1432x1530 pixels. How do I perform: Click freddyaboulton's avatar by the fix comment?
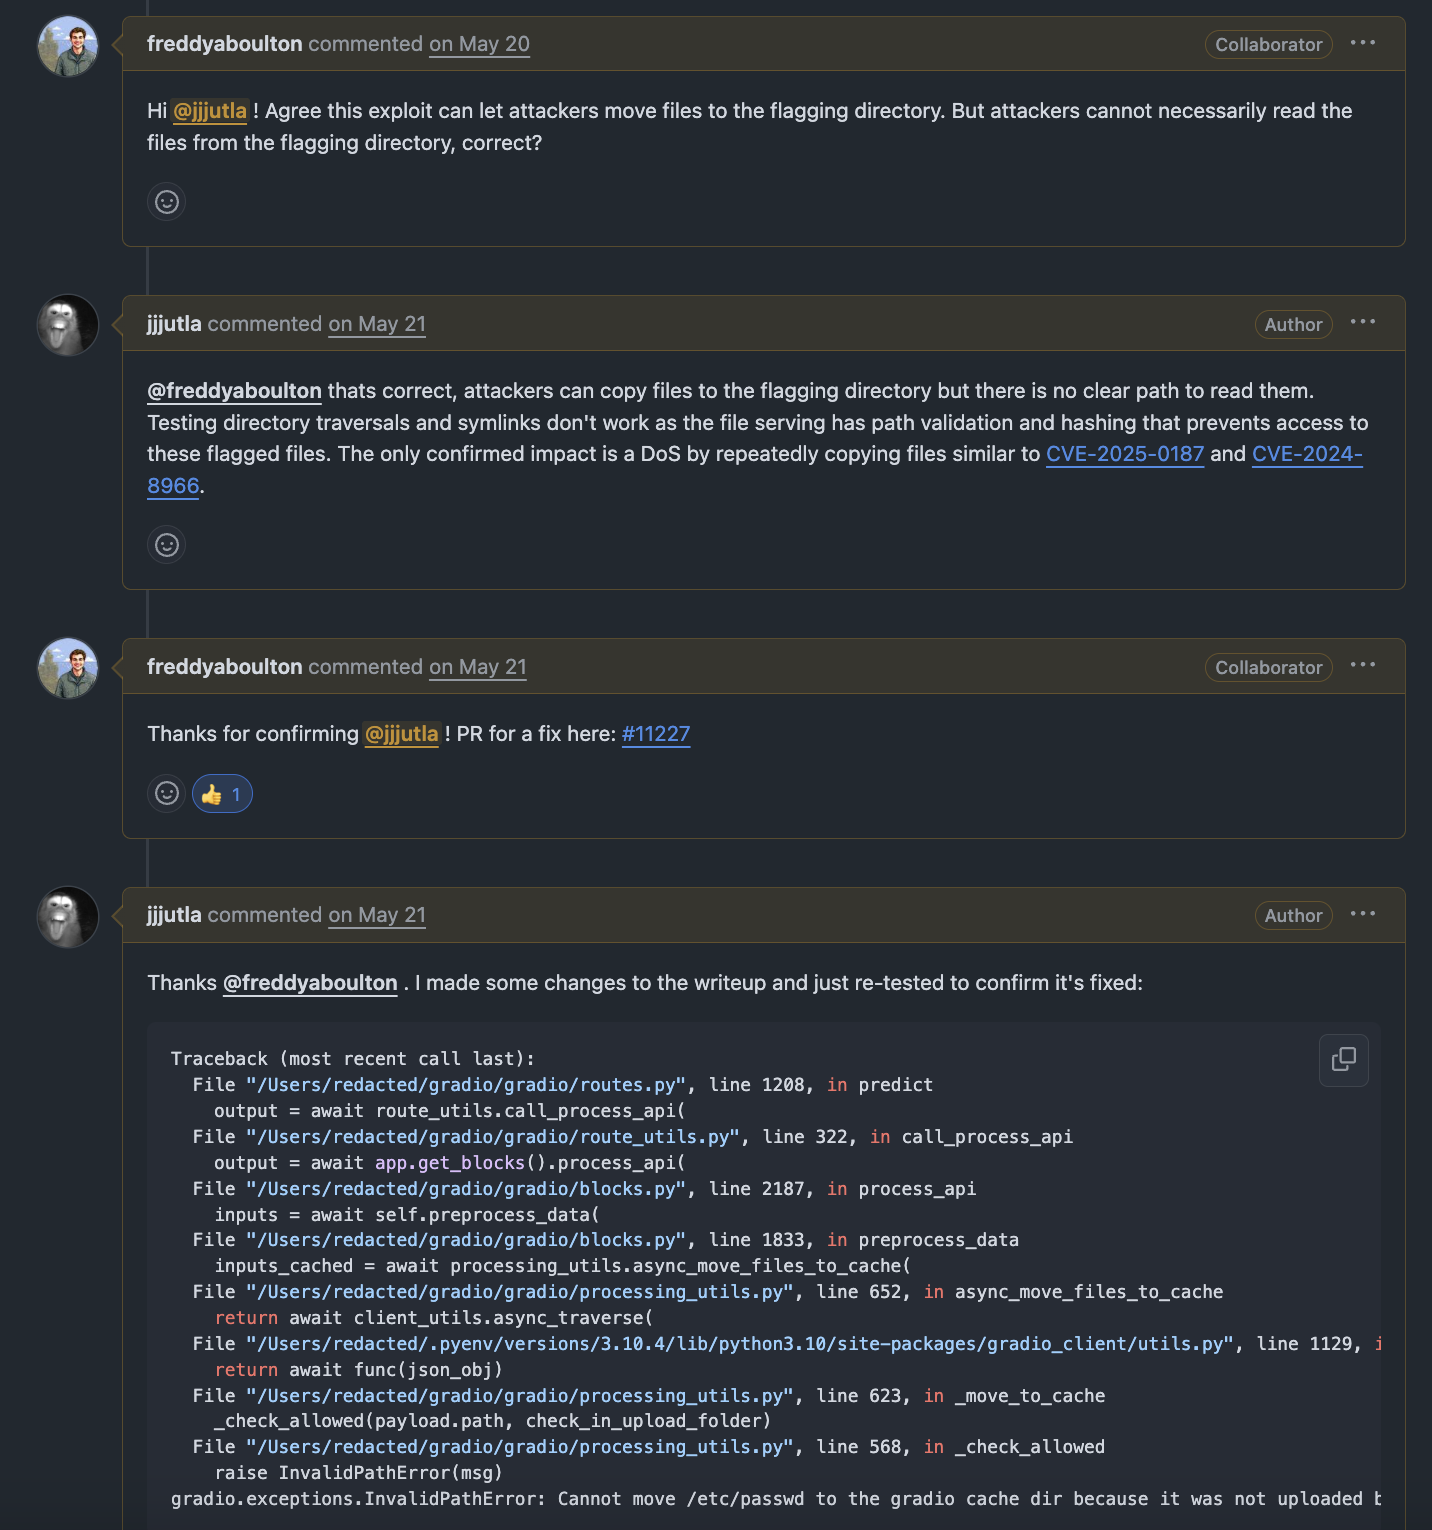[67, 668]
